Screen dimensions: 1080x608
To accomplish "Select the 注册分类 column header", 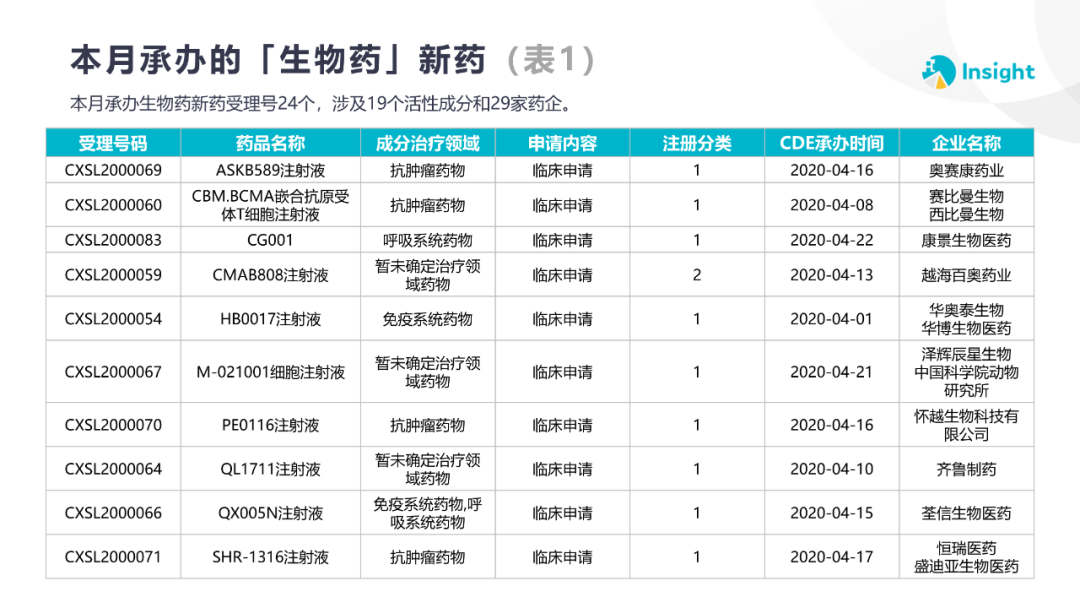I will coord(697,143).
